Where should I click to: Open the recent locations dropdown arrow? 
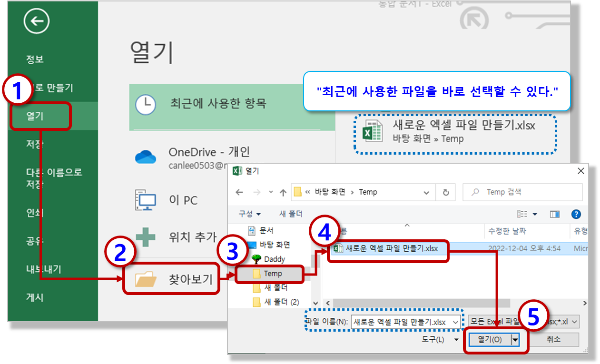point(271,192)
